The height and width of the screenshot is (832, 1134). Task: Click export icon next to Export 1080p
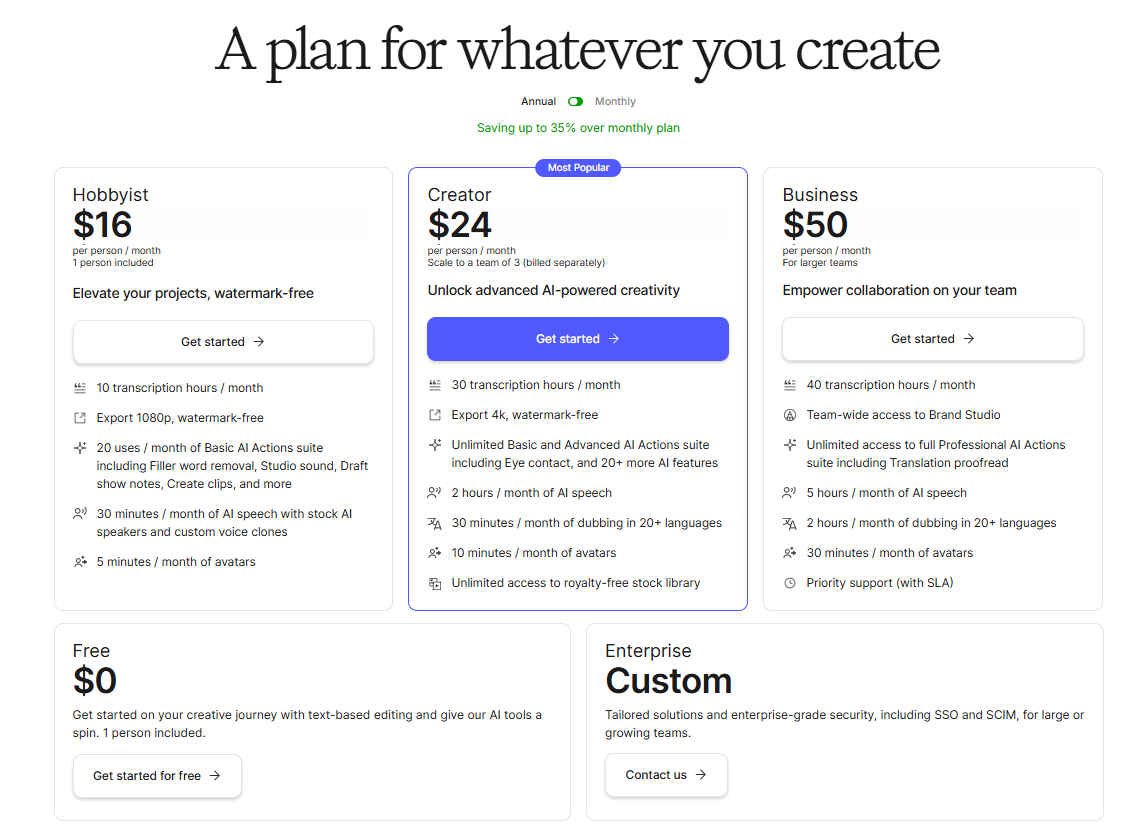click(80, 418)
